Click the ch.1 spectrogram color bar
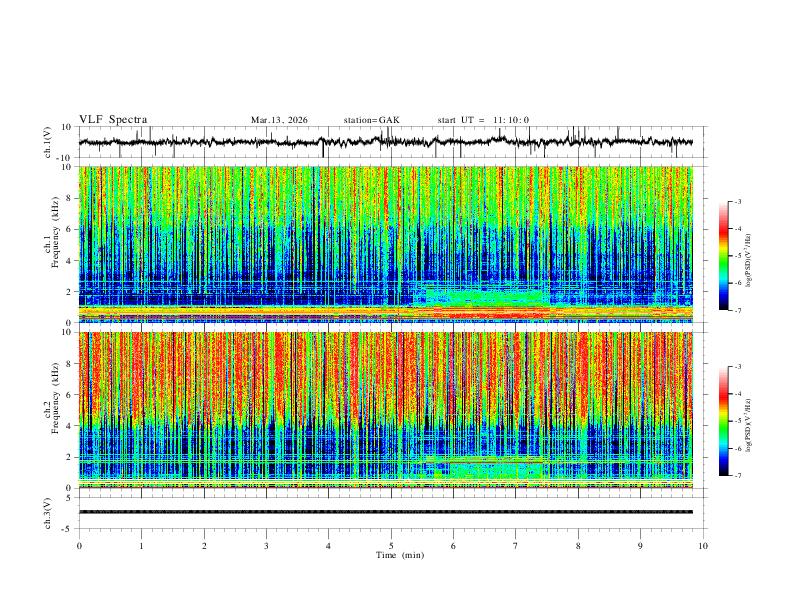The image size is (792, 612). click(723, 256)
